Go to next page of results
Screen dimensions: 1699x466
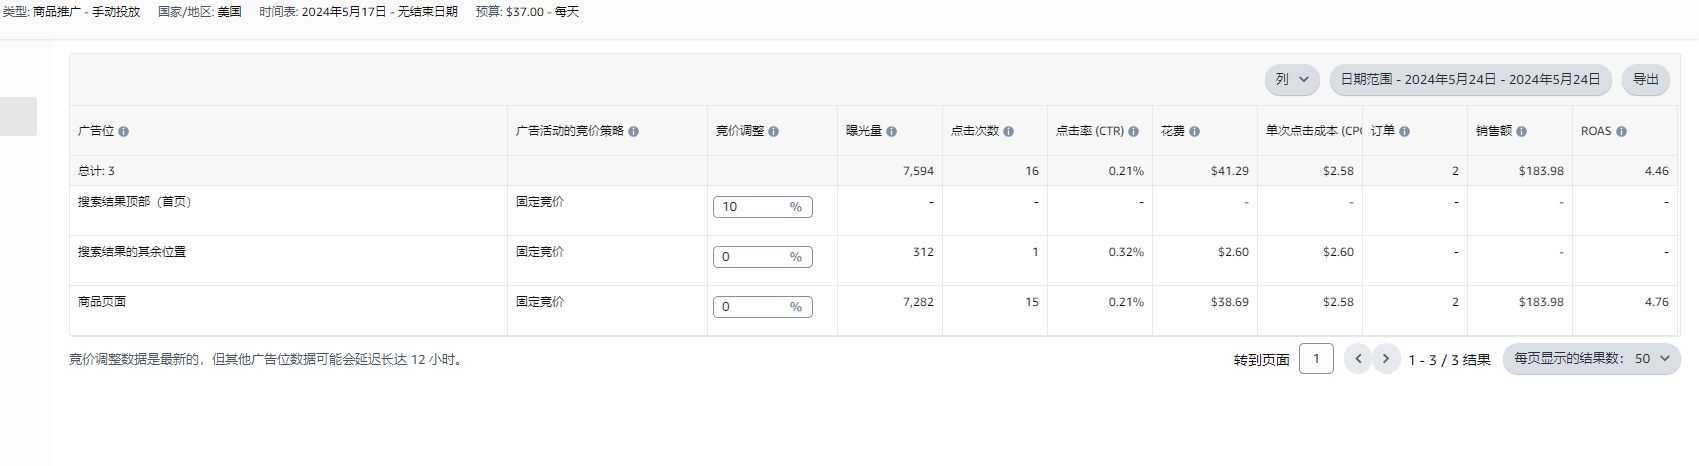coord(1386,359)
